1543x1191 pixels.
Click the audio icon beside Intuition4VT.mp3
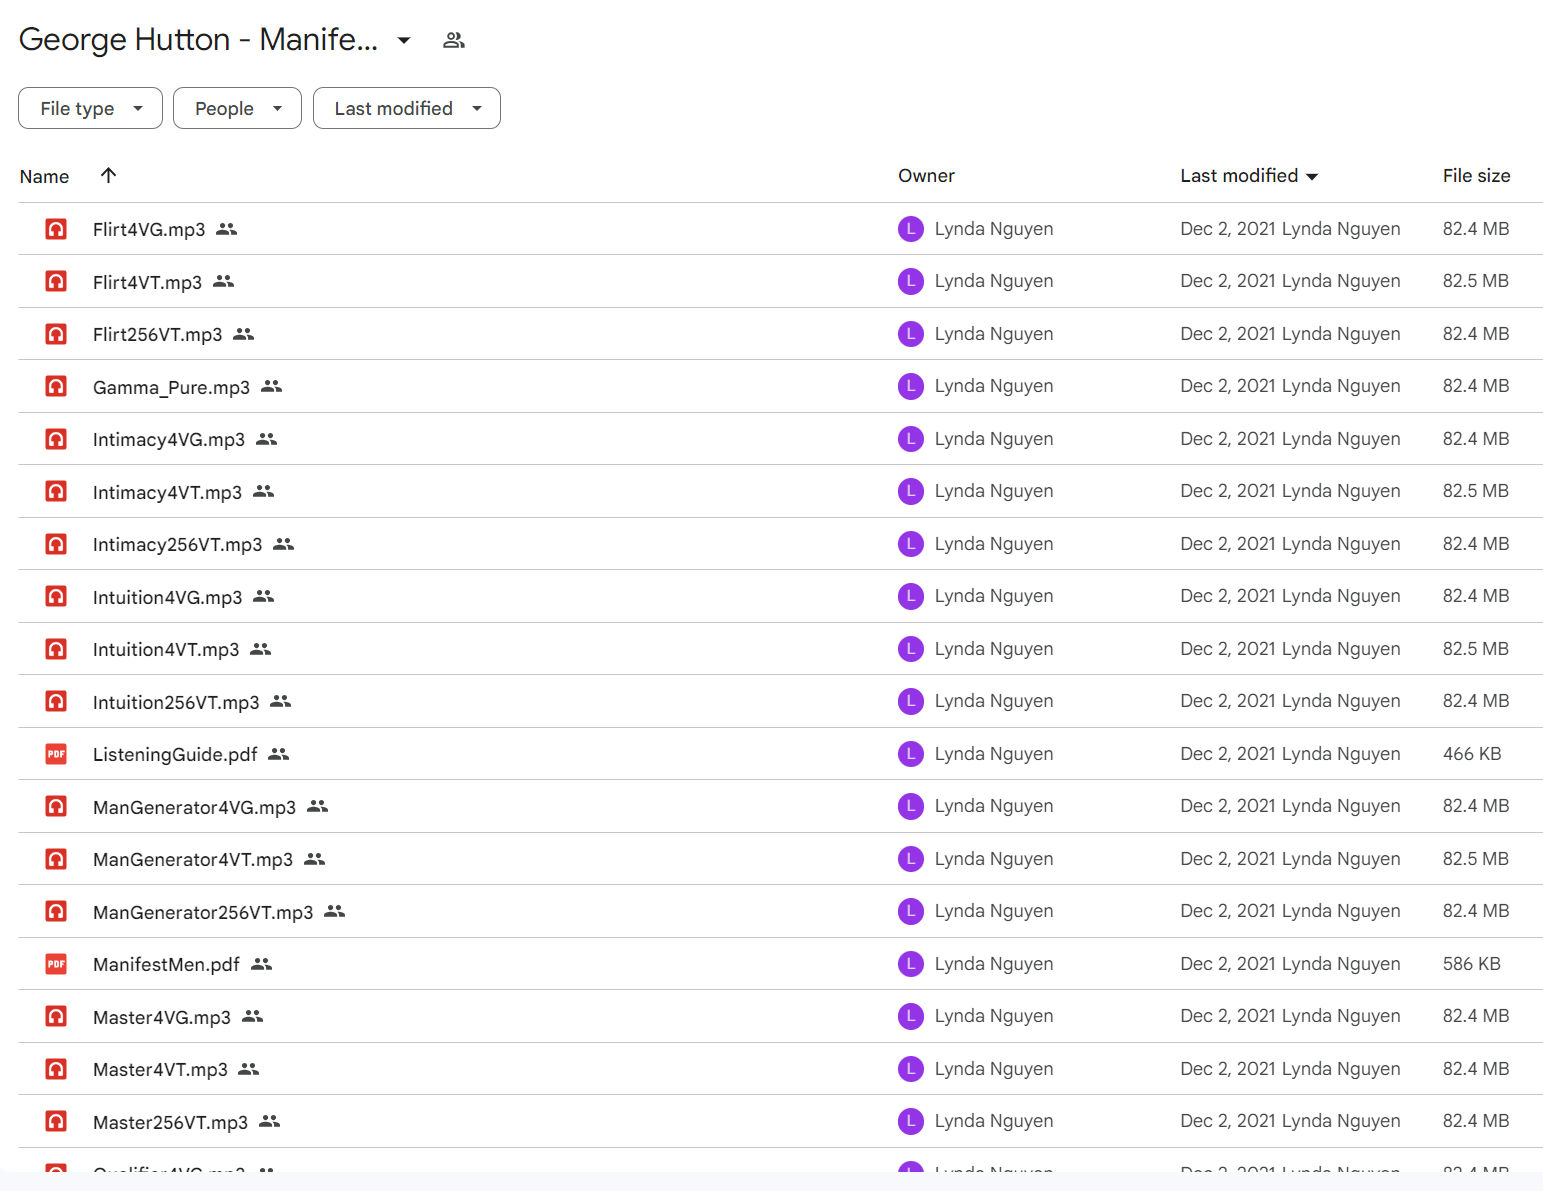56,649
